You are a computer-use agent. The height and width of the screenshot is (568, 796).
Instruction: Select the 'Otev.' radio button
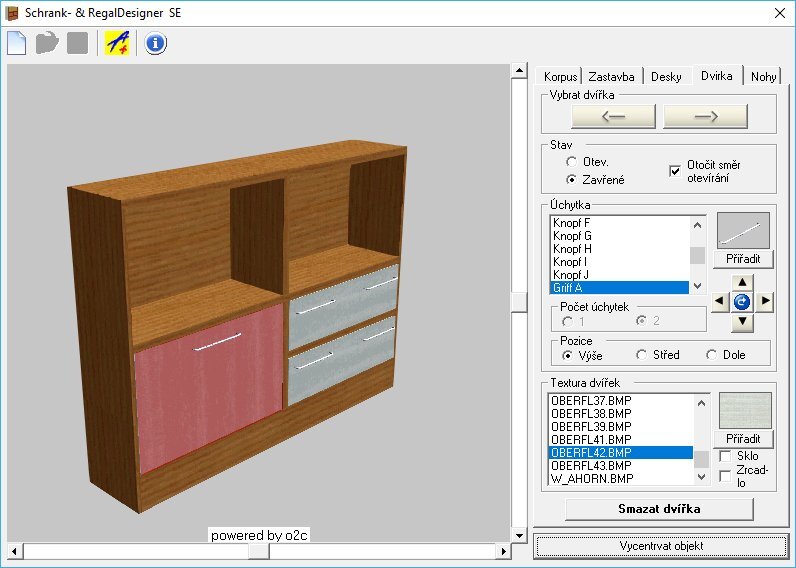pyautogui.click(x=571, y=162)
